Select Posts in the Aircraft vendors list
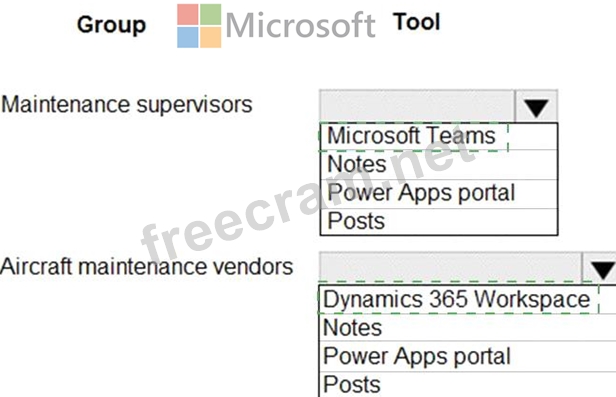The image size is (616, 397). coord(468,384)
